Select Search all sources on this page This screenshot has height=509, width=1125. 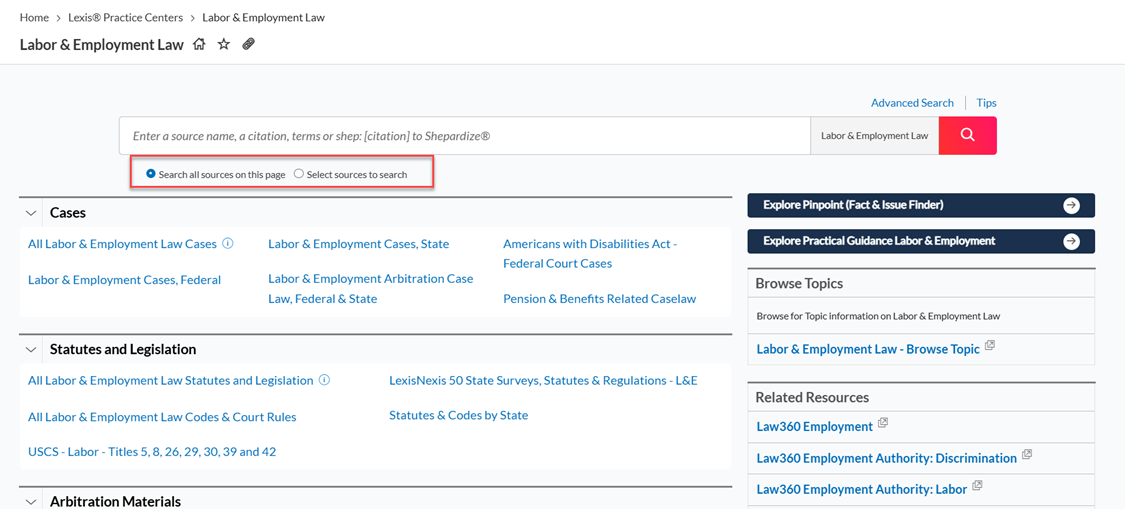215,174
